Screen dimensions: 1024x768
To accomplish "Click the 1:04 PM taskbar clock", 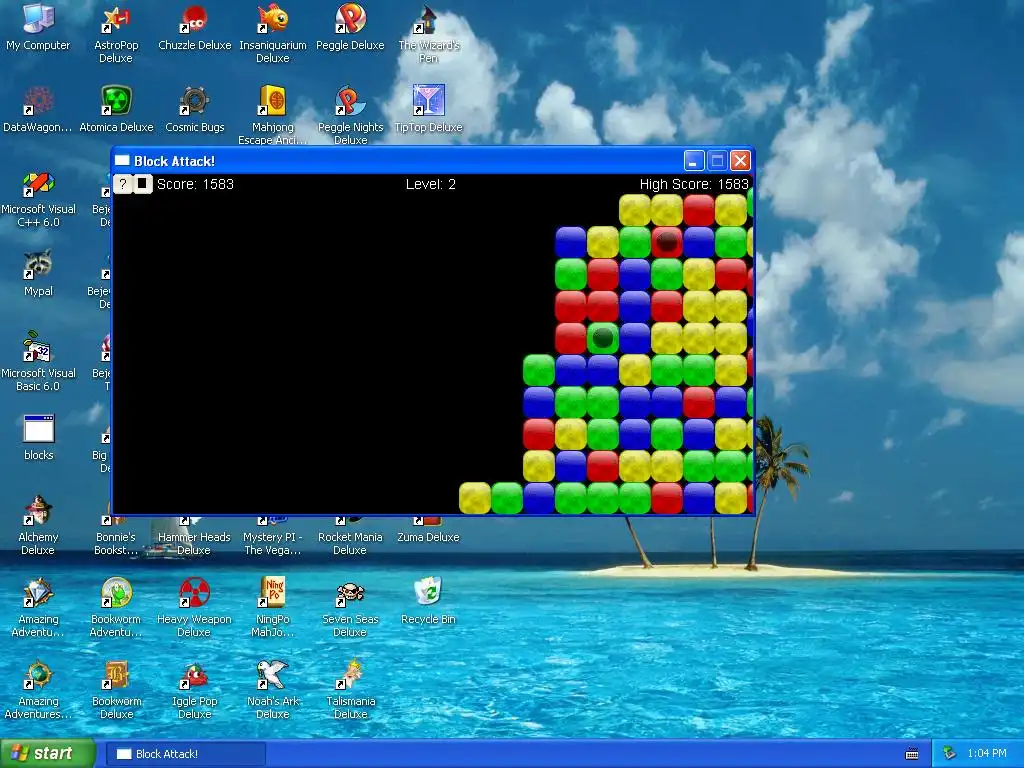I will pos(987,754).
